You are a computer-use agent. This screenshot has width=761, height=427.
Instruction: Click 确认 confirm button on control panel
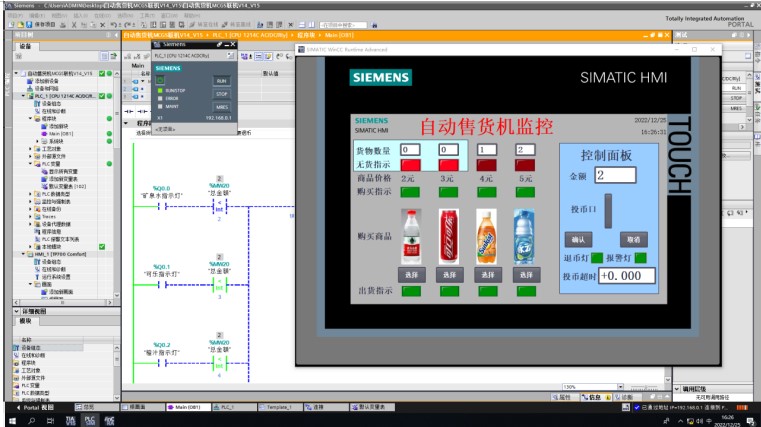click(x=578, y=240)
